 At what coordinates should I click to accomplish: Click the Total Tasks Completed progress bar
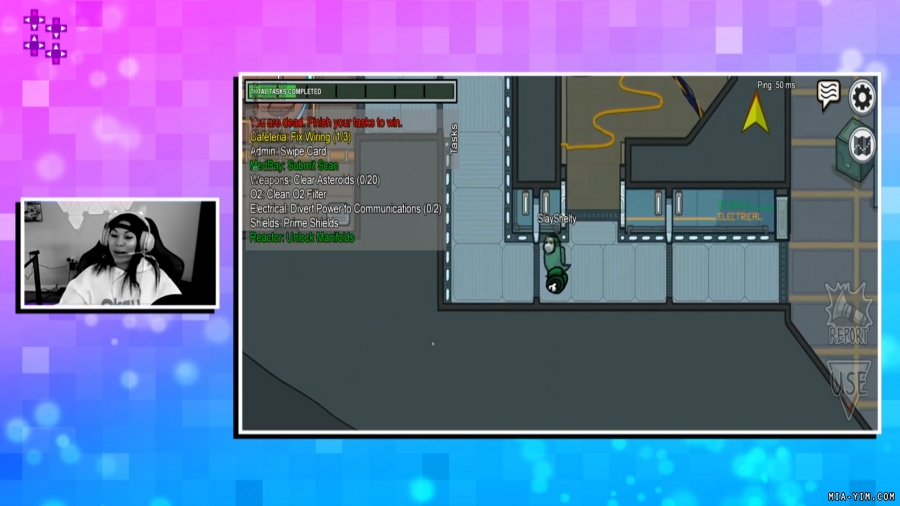351,92
